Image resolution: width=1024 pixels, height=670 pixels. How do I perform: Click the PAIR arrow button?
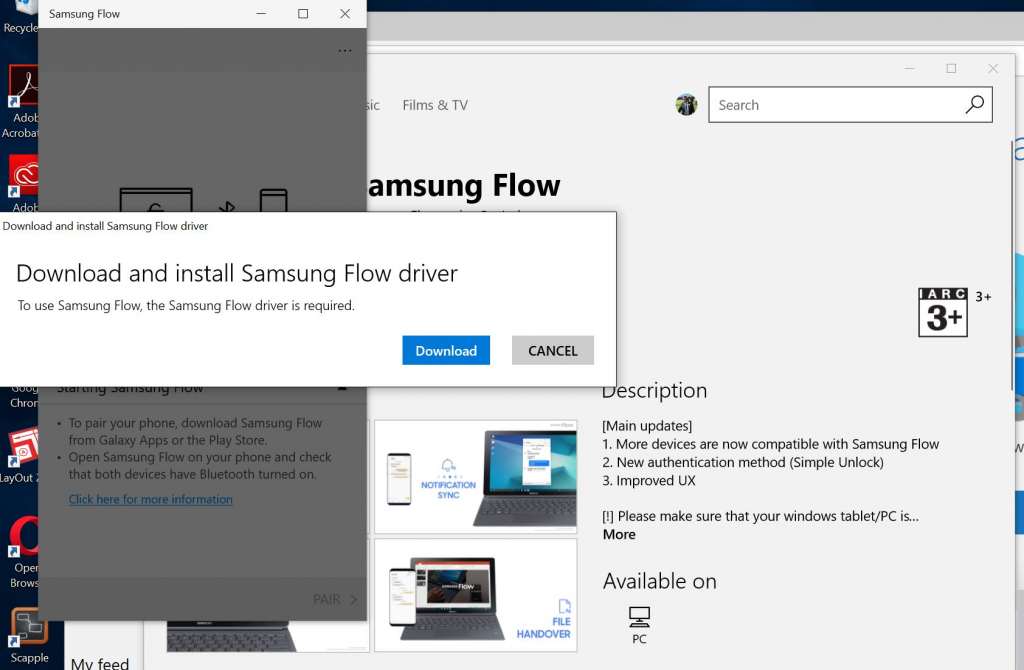(335, 599)
